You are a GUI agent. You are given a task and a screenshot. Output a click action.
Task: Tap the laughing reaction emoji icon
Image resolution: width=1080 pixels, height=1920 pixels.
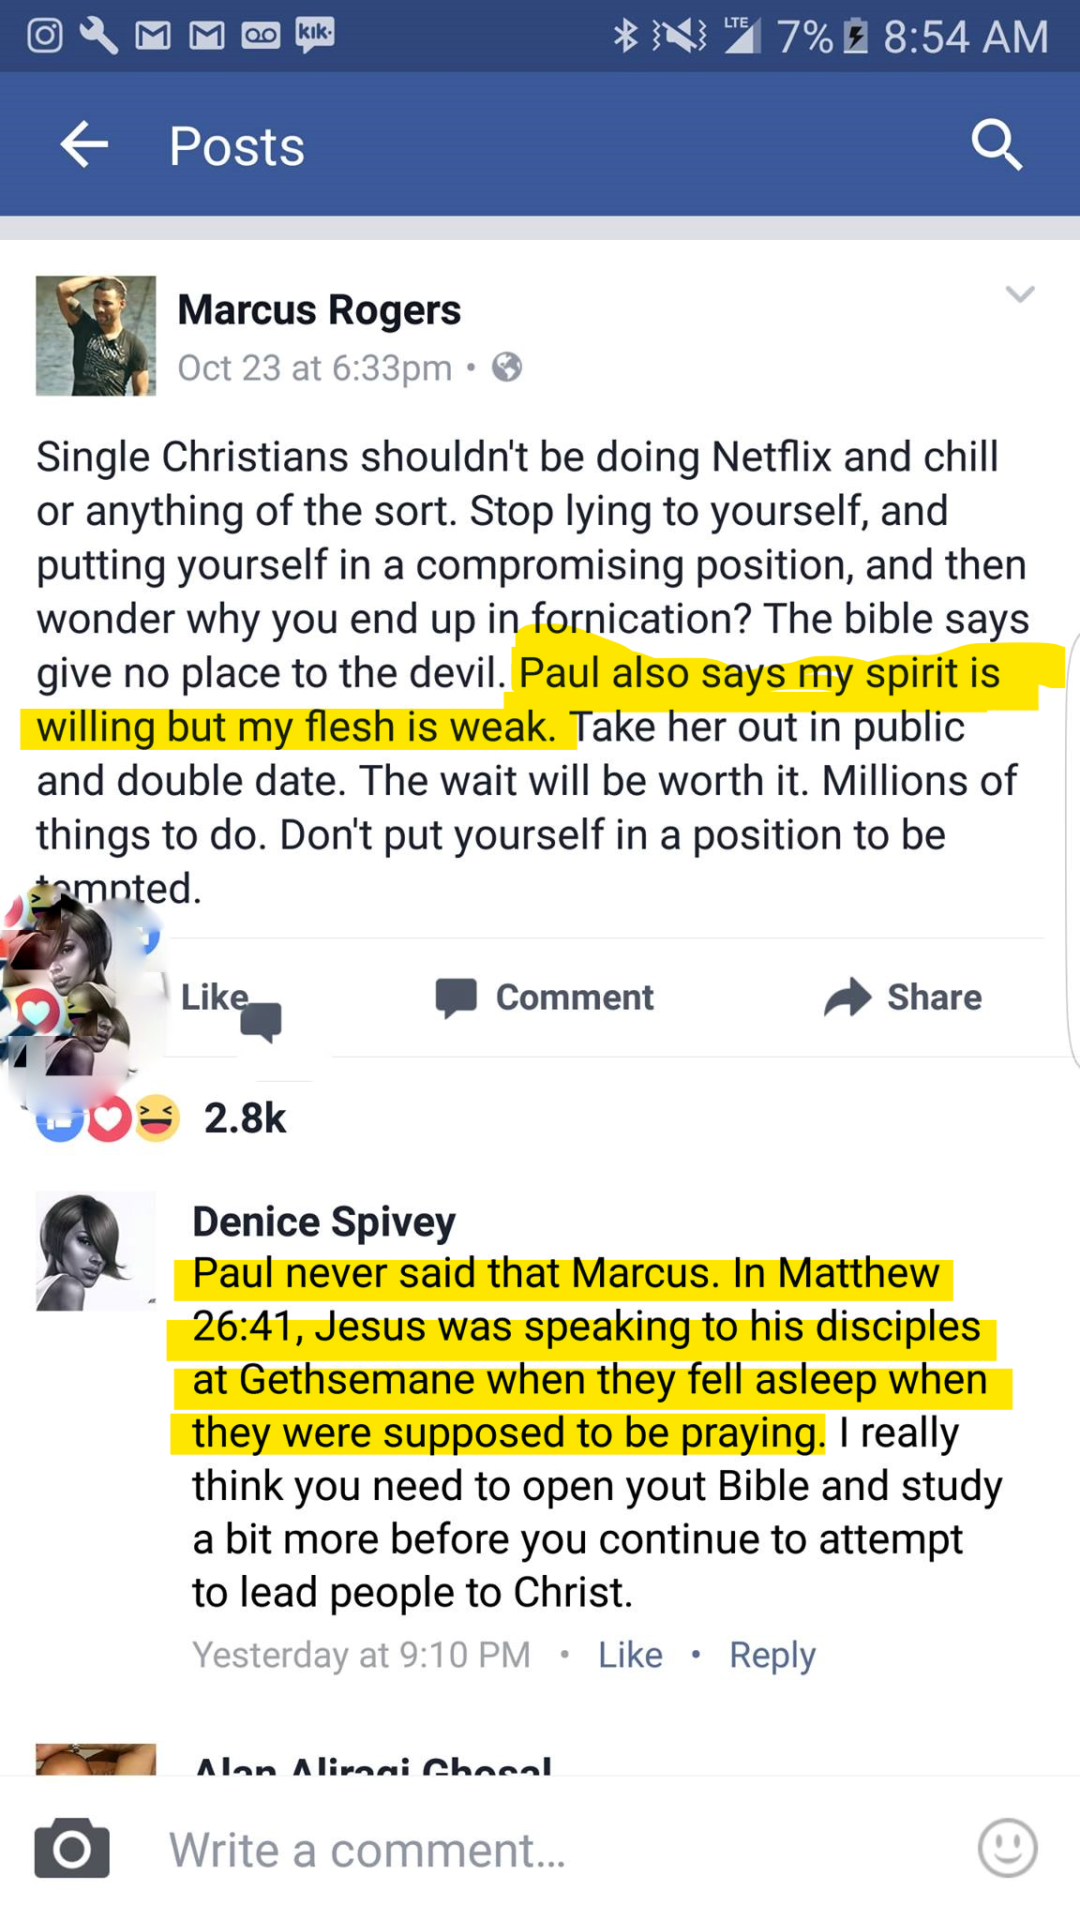157,1118
